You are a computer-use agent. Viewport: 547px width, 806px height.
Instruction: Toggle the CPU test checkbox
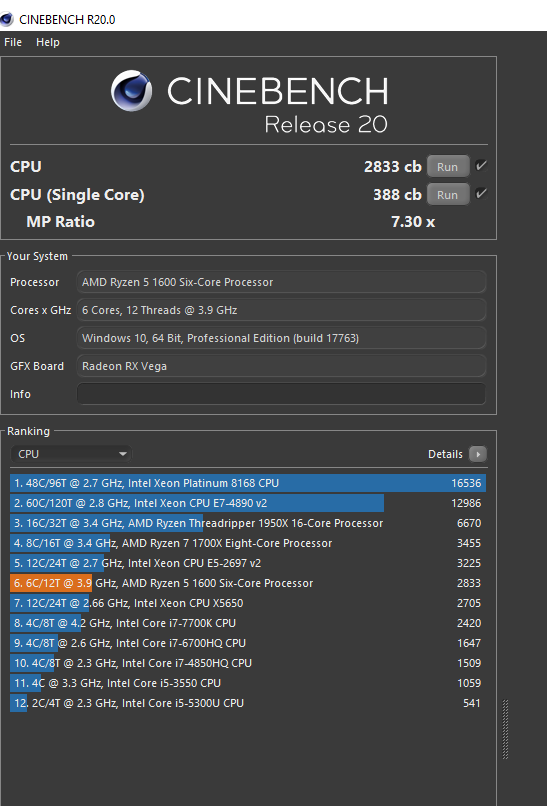481,166
